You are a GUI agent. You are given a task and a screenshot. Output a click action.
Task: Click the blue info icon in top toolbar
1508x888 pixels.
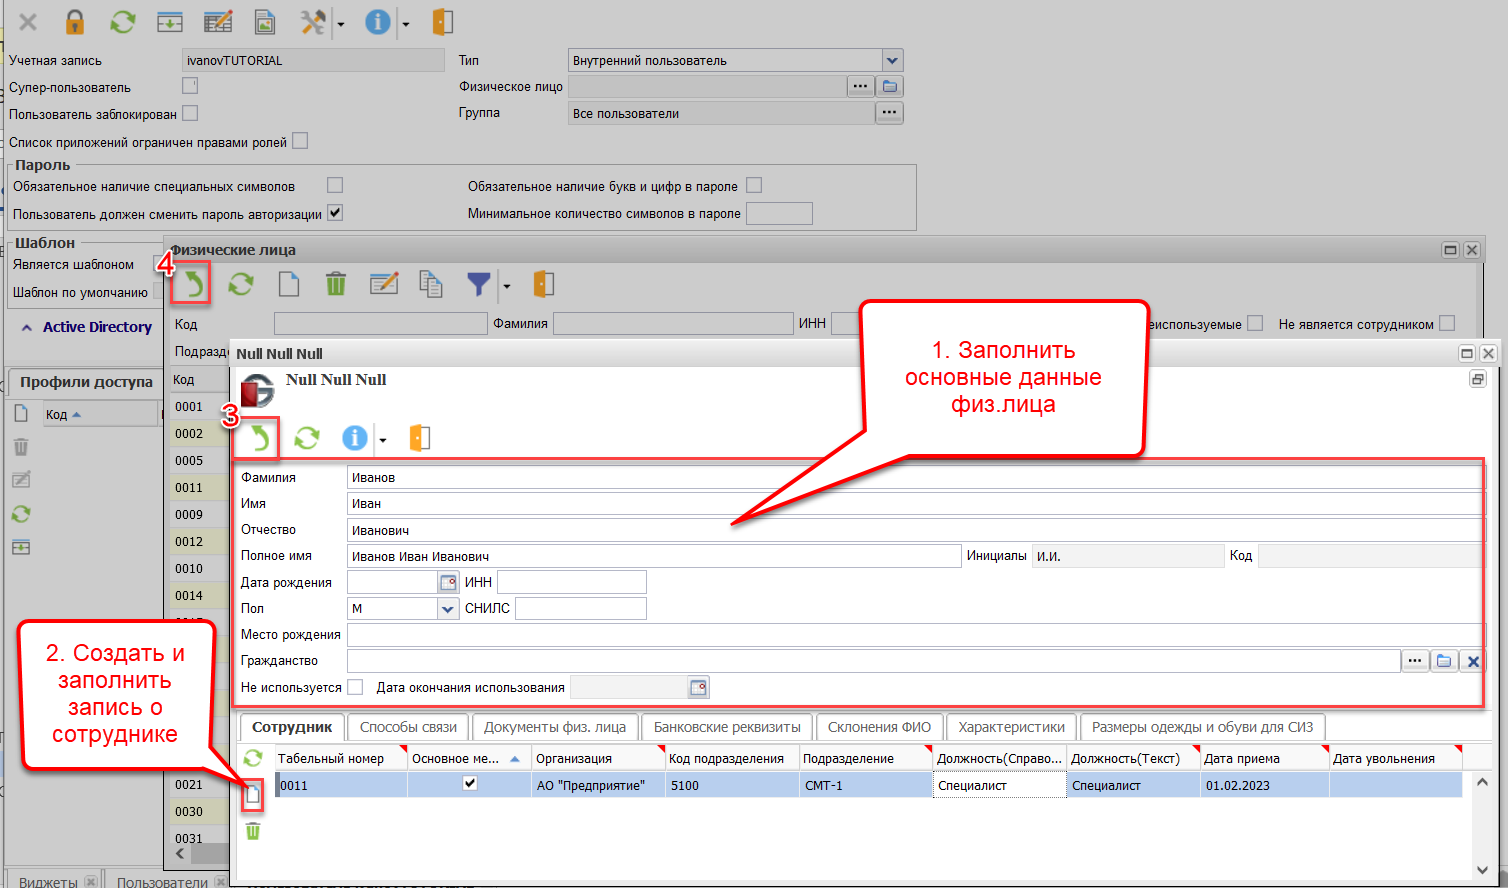click(x=377, y=22)
